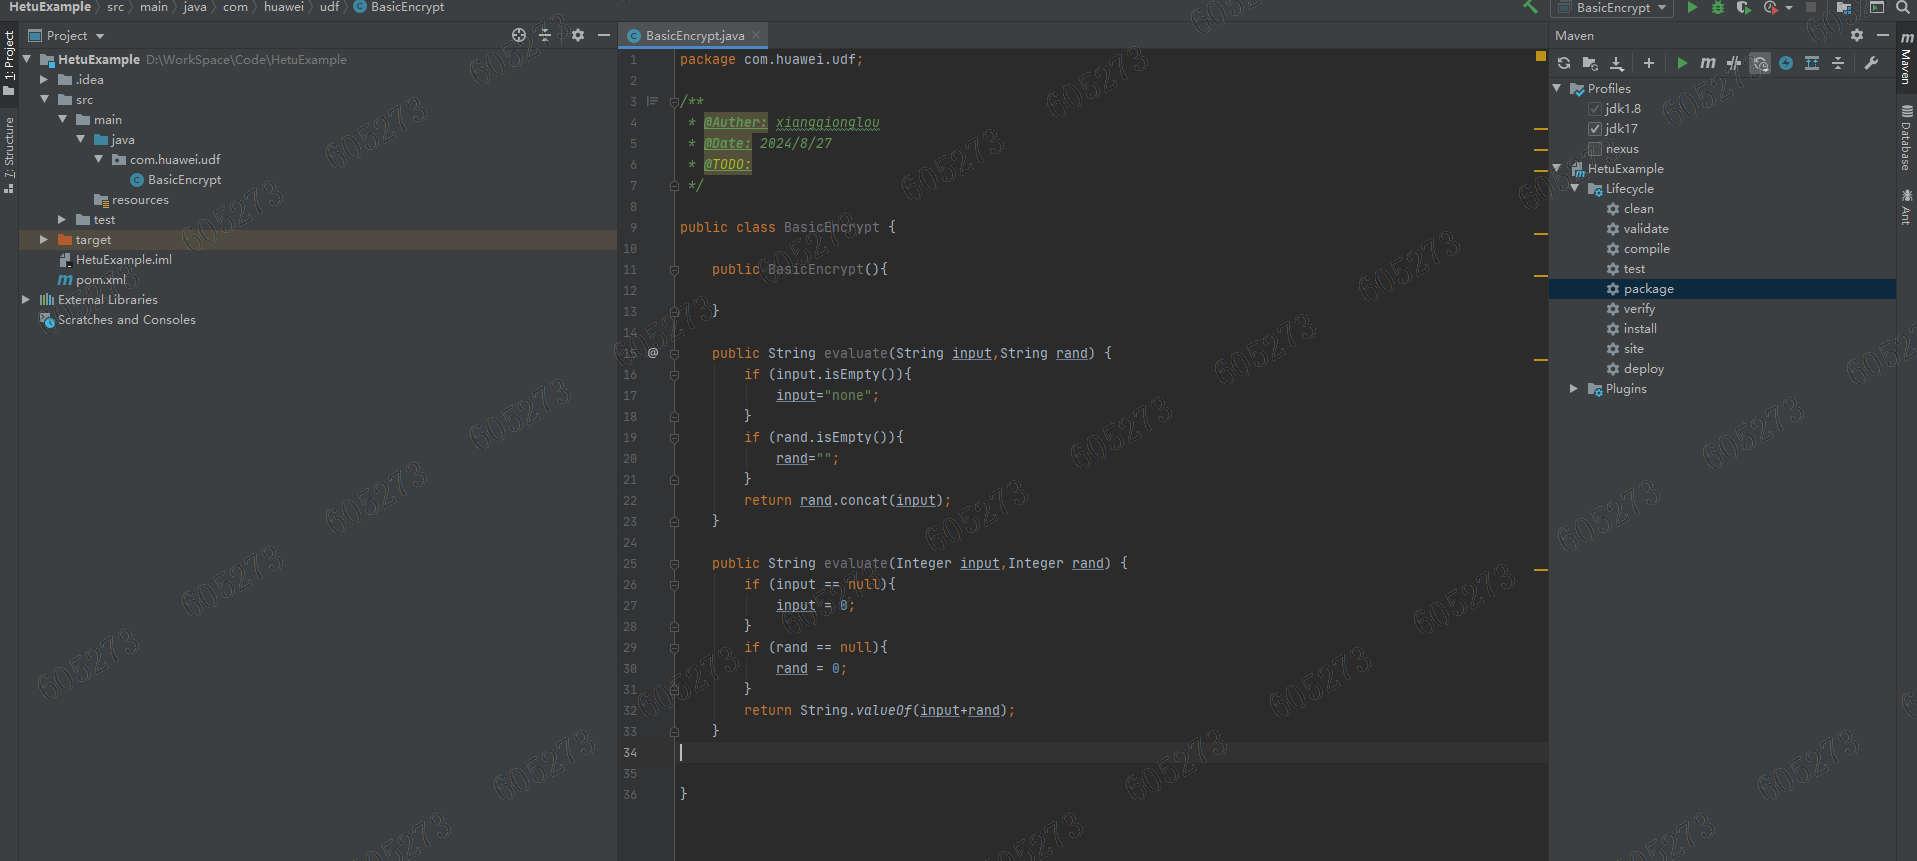
Task: Toggle the jdk1.8 profile checkbox
Action: [1595, 109]
